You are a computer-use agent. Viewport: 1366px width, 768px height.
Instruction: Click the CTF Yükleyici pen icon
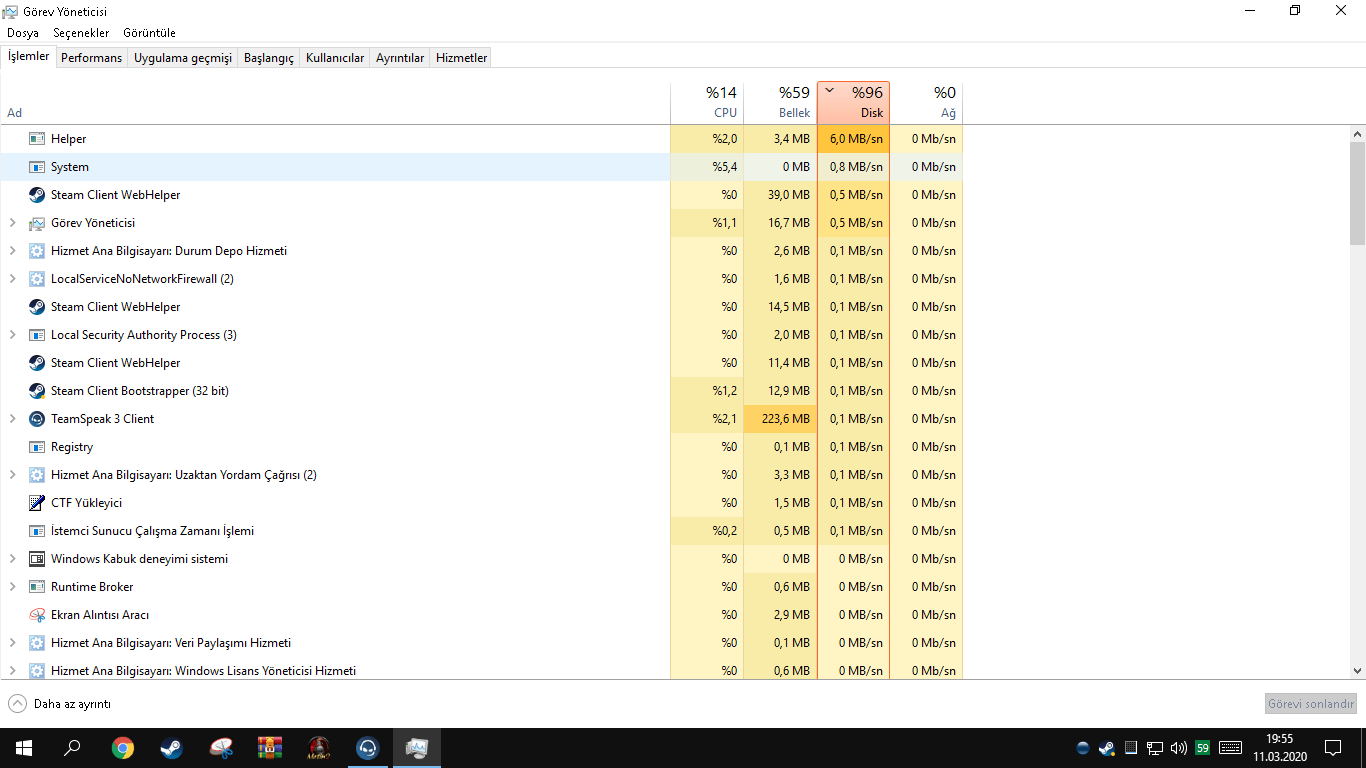(37, 503)
